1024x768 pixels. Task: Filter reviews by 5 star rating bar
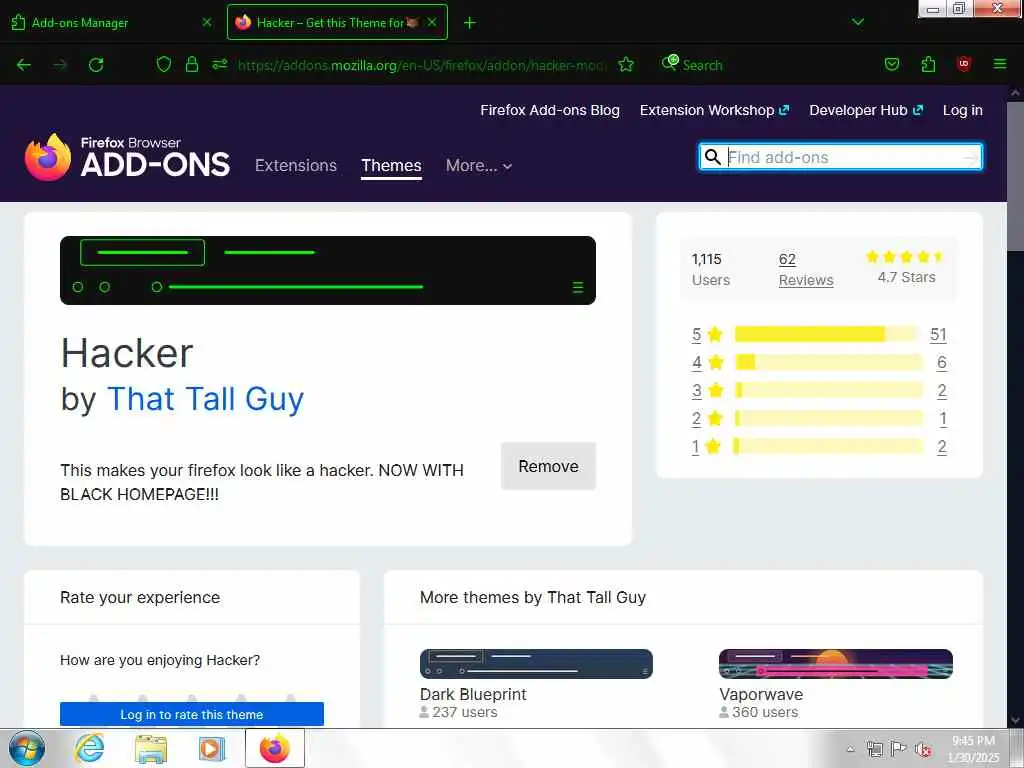pyautogui.click(x=827, y=334)
